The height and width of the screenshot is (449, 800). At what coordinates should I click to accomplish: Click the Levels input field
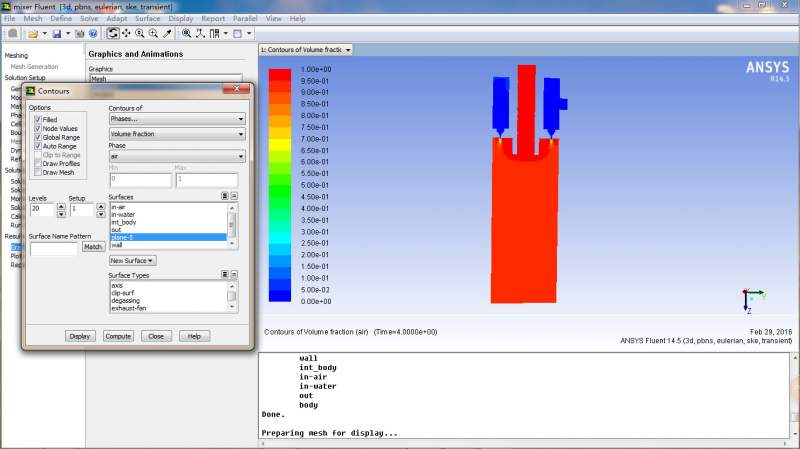click(x=42, y=210)
